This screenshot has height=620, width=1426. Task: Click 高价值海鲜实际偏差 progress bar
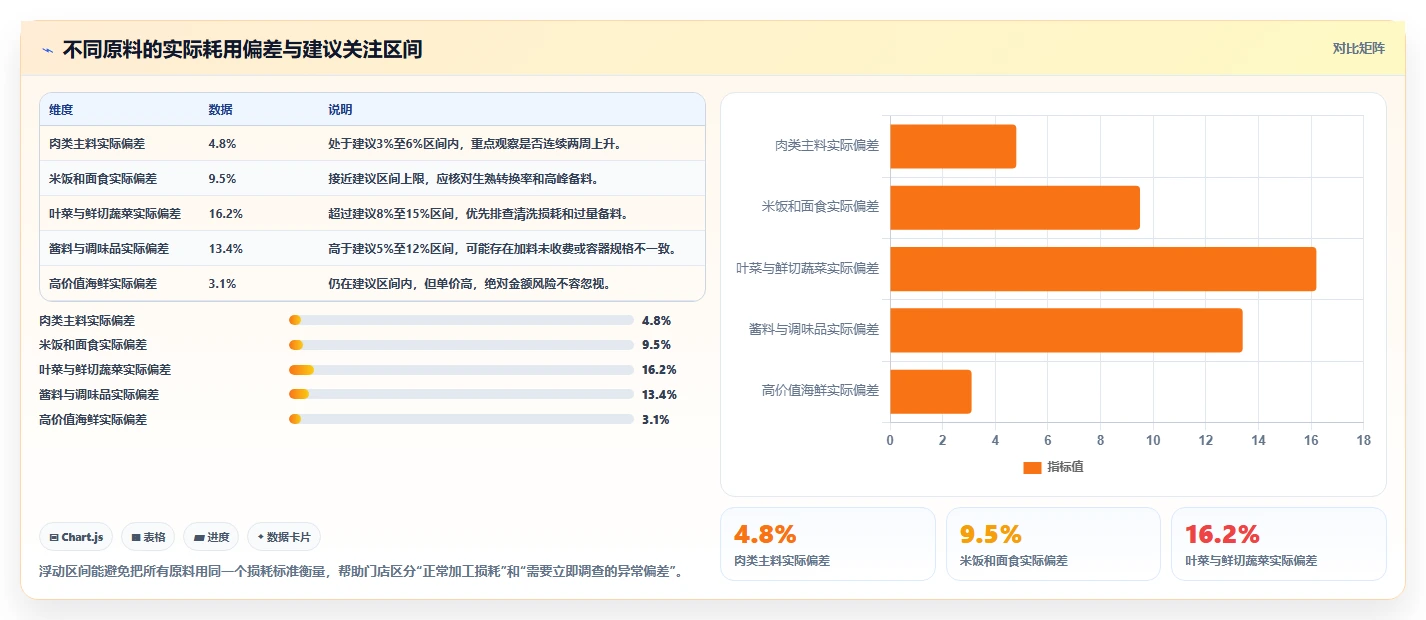point(461,420)
